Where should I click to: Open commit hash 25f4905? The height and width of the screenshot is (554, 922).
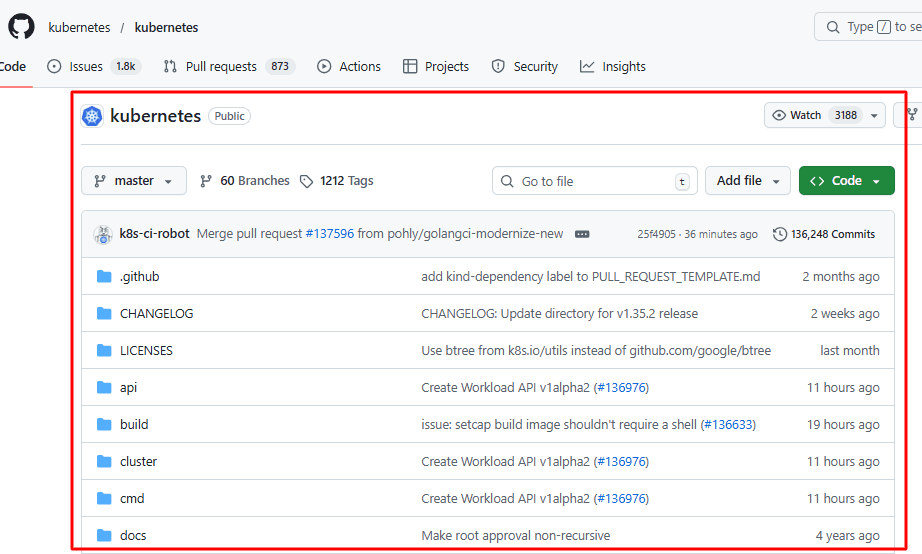tap(656, 234)
